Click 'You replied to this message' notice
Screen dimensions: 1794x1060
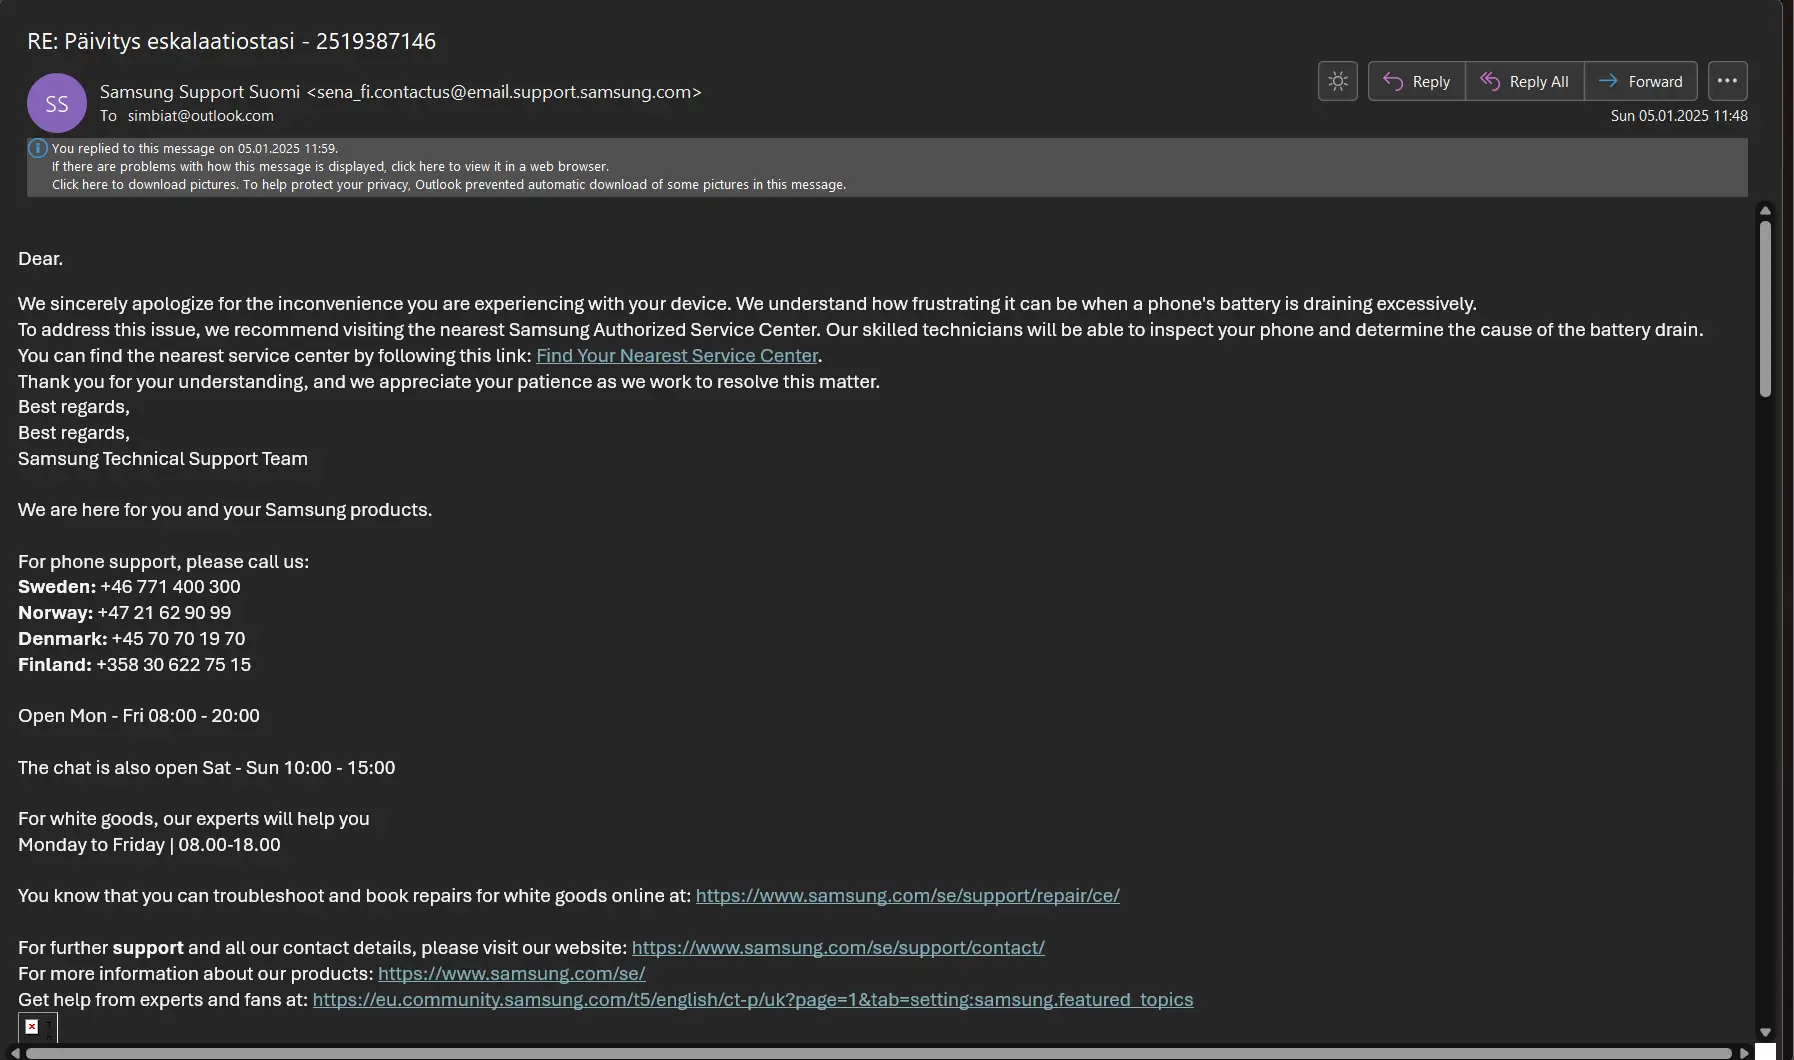(195, 148)
